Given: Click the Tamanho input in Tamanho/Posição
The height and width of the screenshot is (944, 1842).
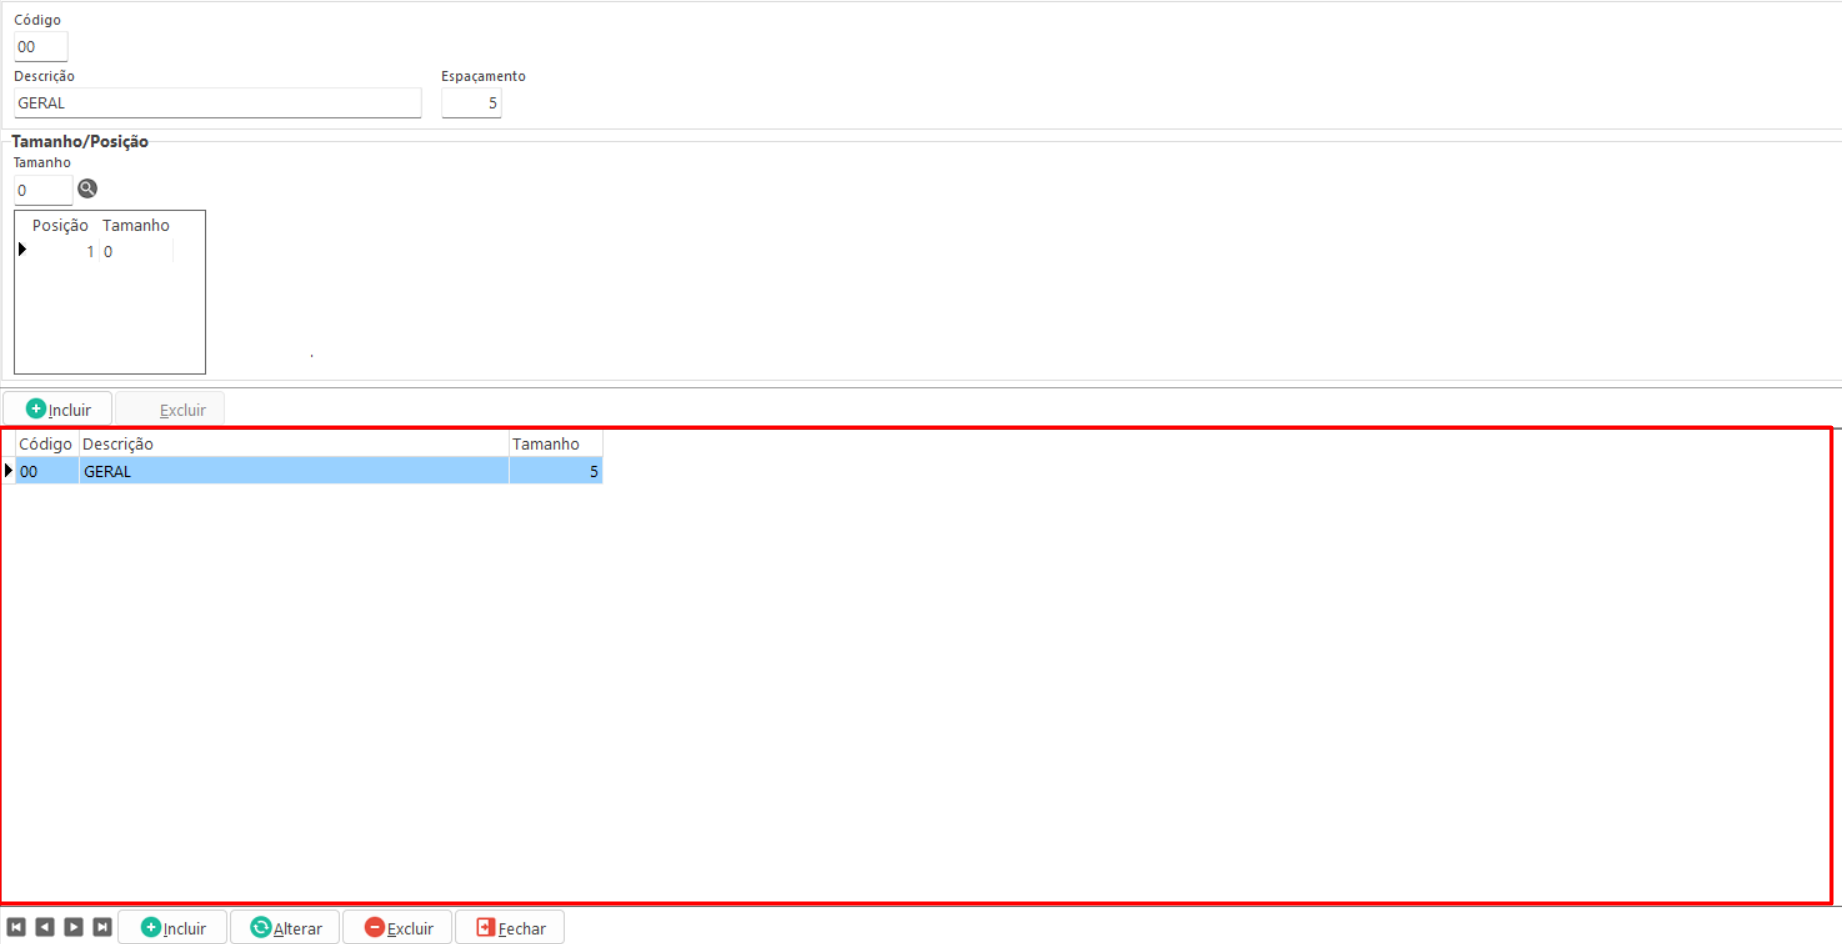Looking at the screenshot, I should click(x=43, y=190).
